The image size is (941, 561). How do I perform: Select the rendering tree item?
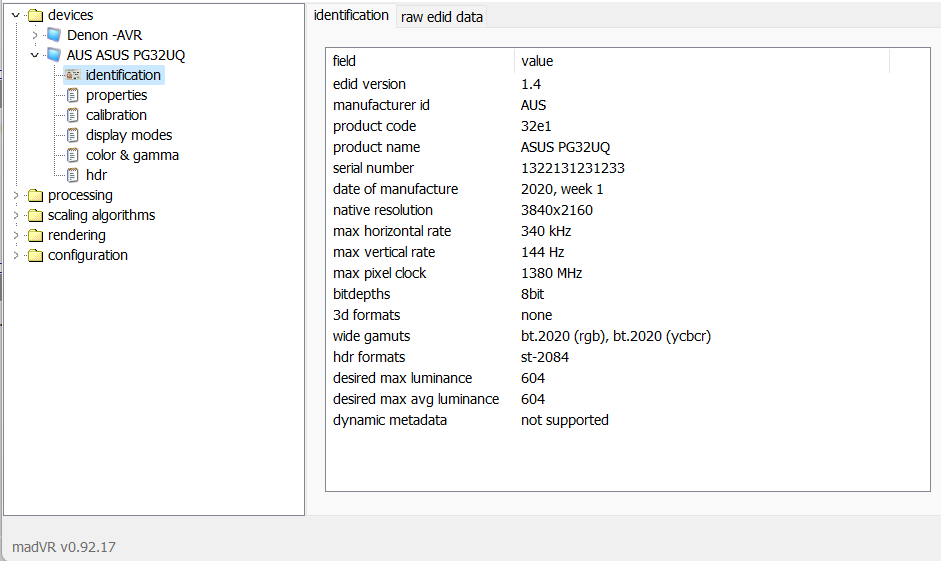pos(77,235)
